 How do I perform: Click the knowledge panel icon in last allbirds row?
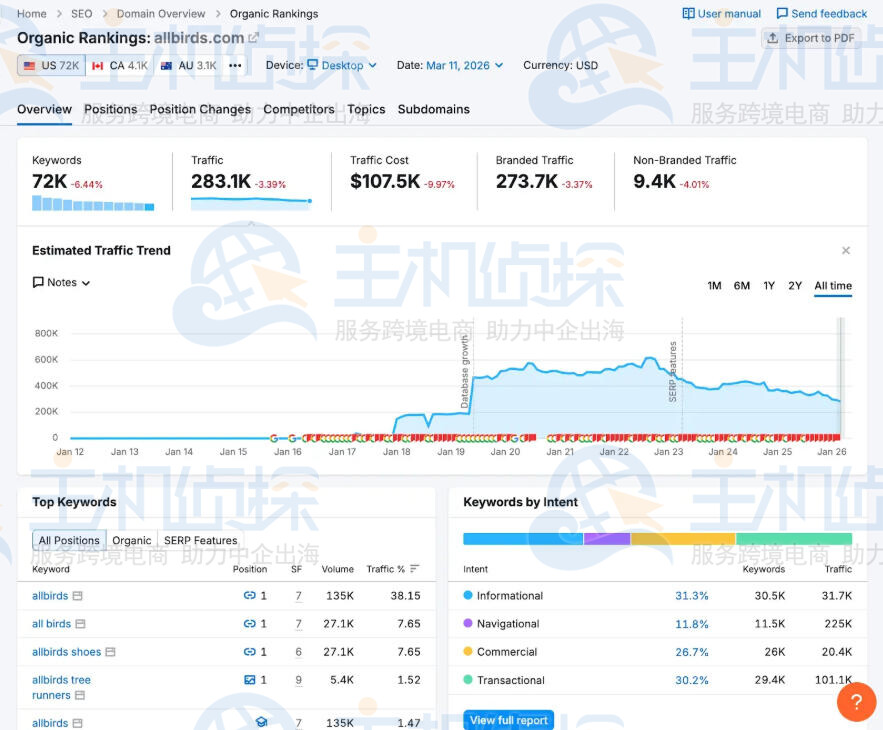261,722
